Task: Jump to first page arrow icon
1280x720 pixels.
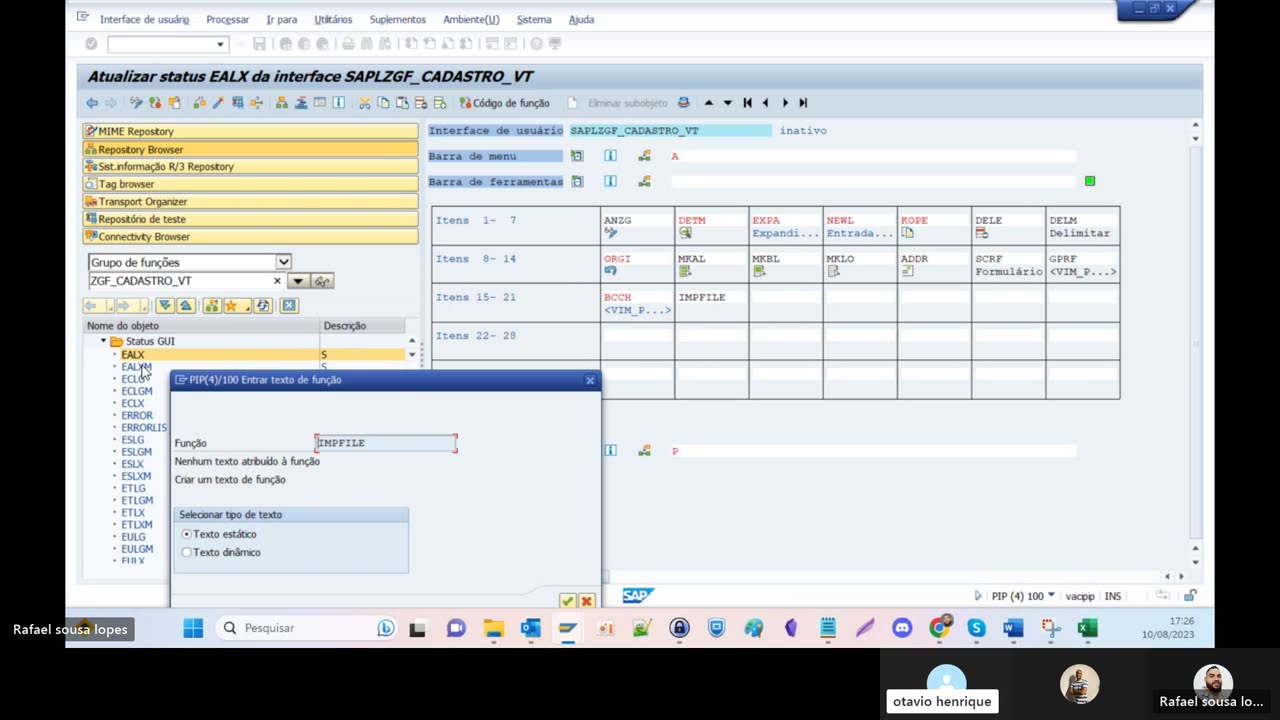Action: click(x=747, y=103)
